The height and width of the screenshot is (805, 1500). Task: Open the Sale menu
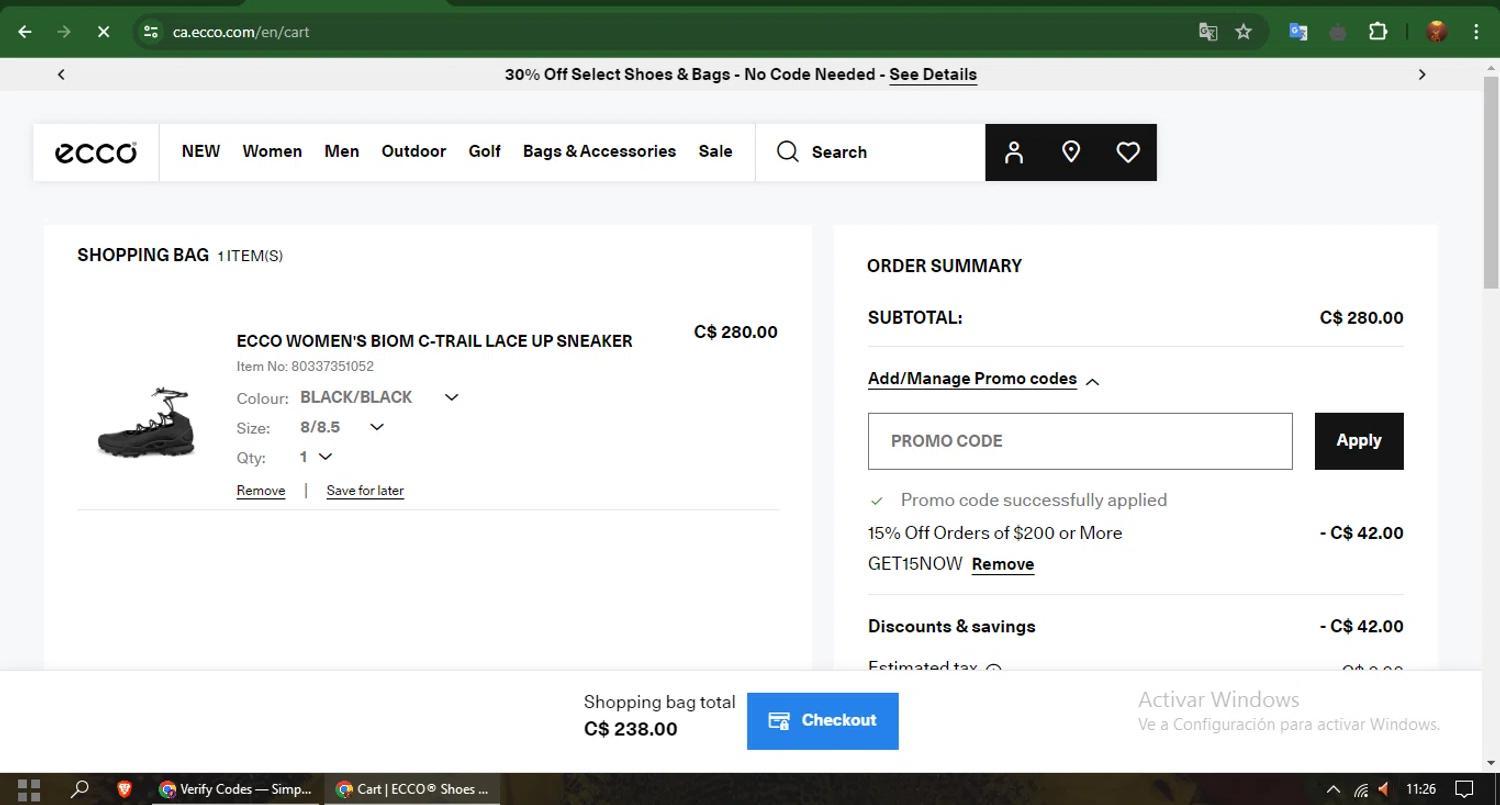click(715, 151)
